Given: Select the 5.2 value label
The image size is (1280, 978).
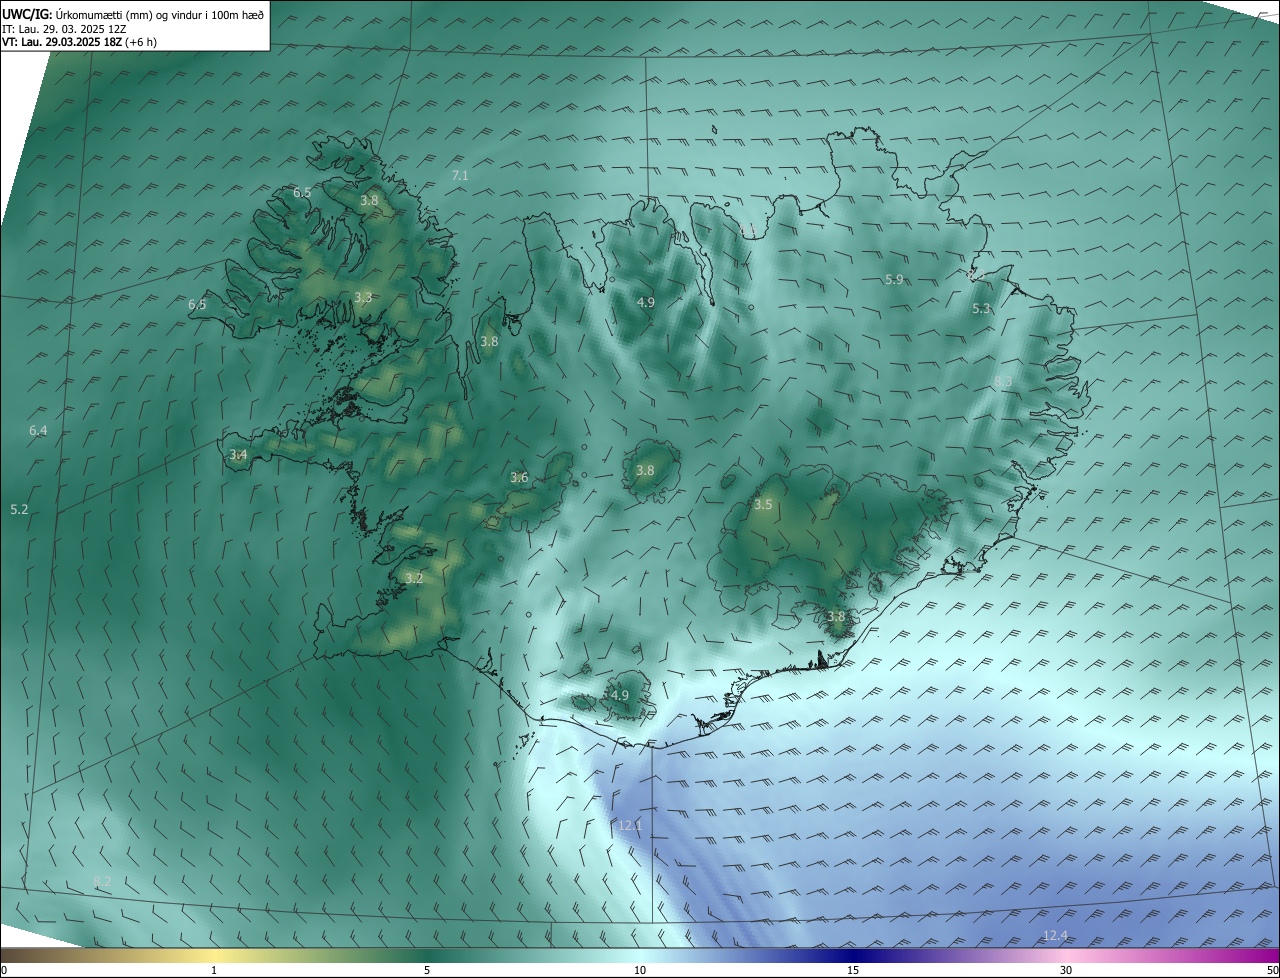Looking at the screenshot, I should (x=19, y=510).
